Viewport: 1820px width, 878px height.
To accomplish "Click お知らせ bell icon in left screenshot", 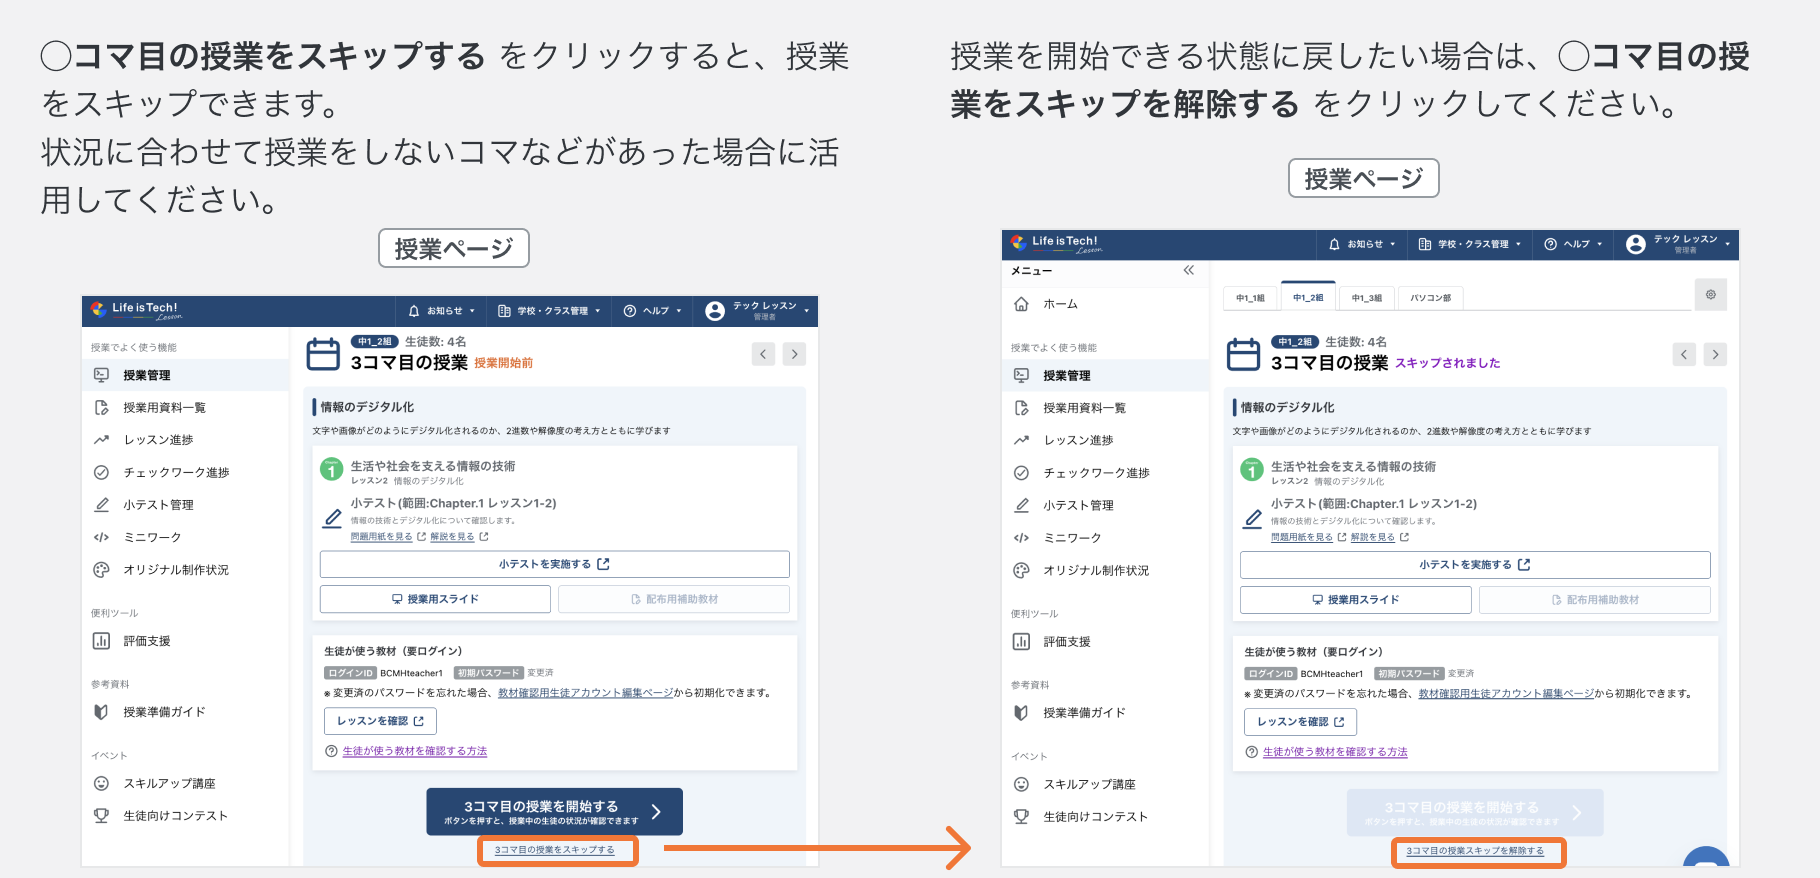I will [x=414, y=311].
